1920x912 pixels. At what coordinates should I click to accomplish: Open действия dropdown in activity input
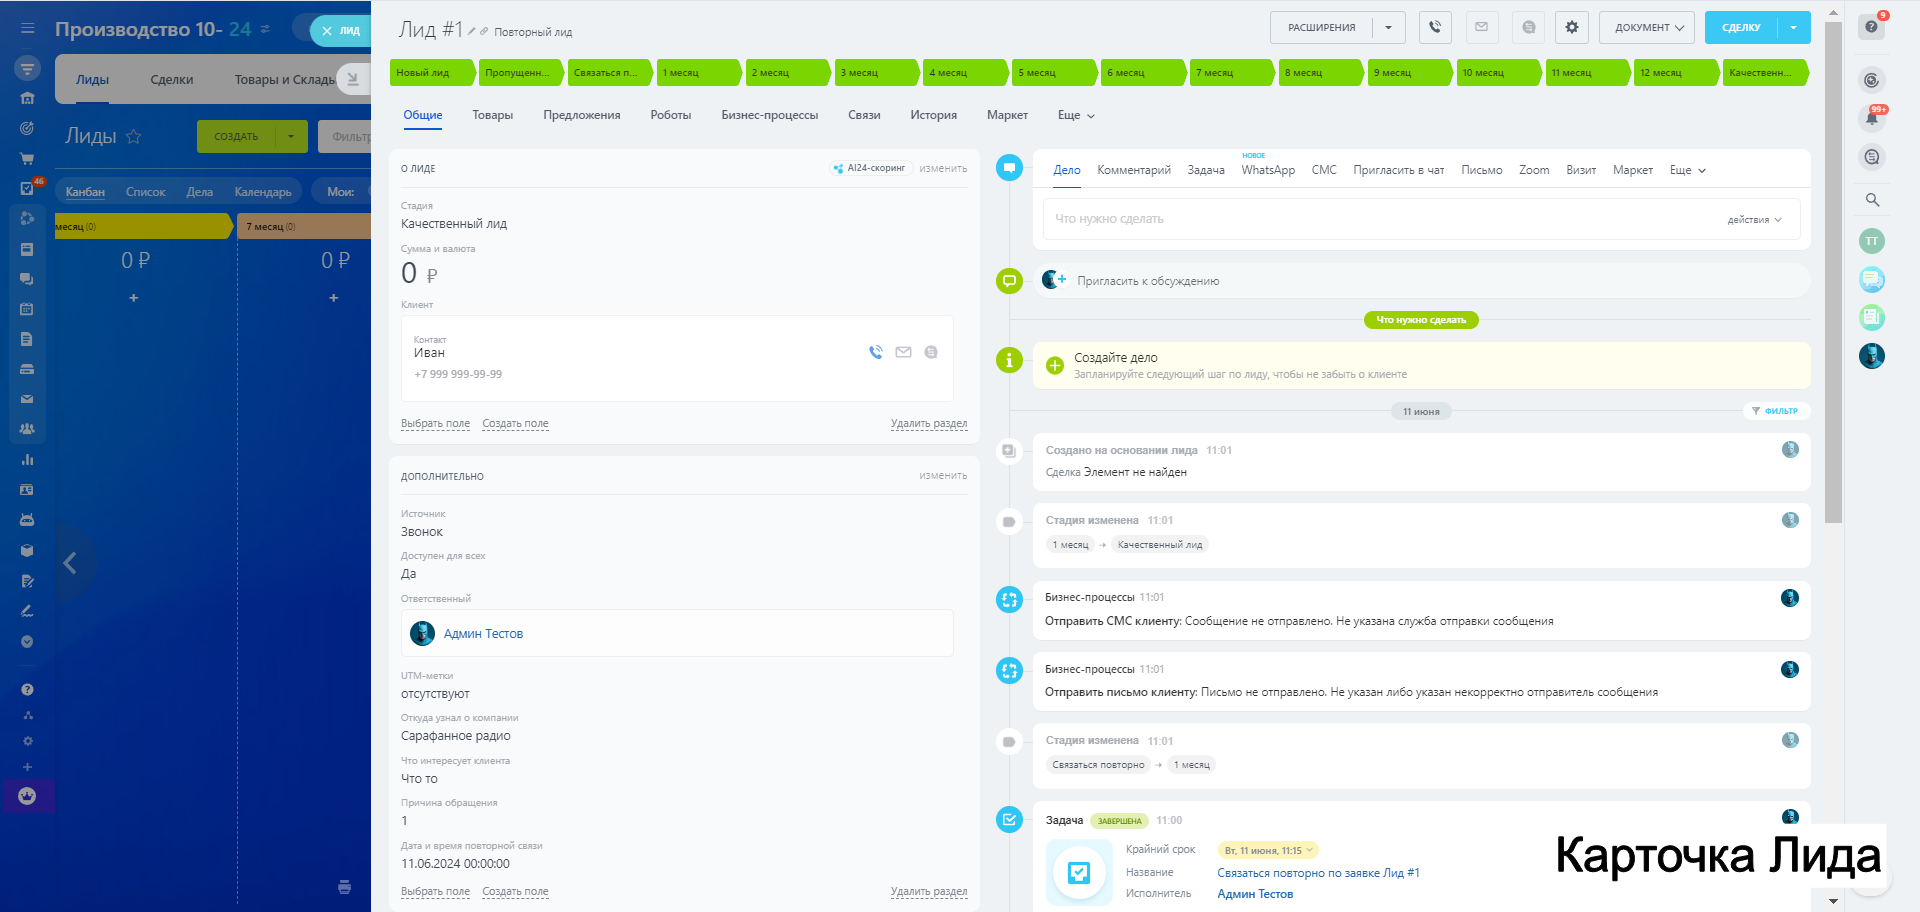[x=1754, y=220]
